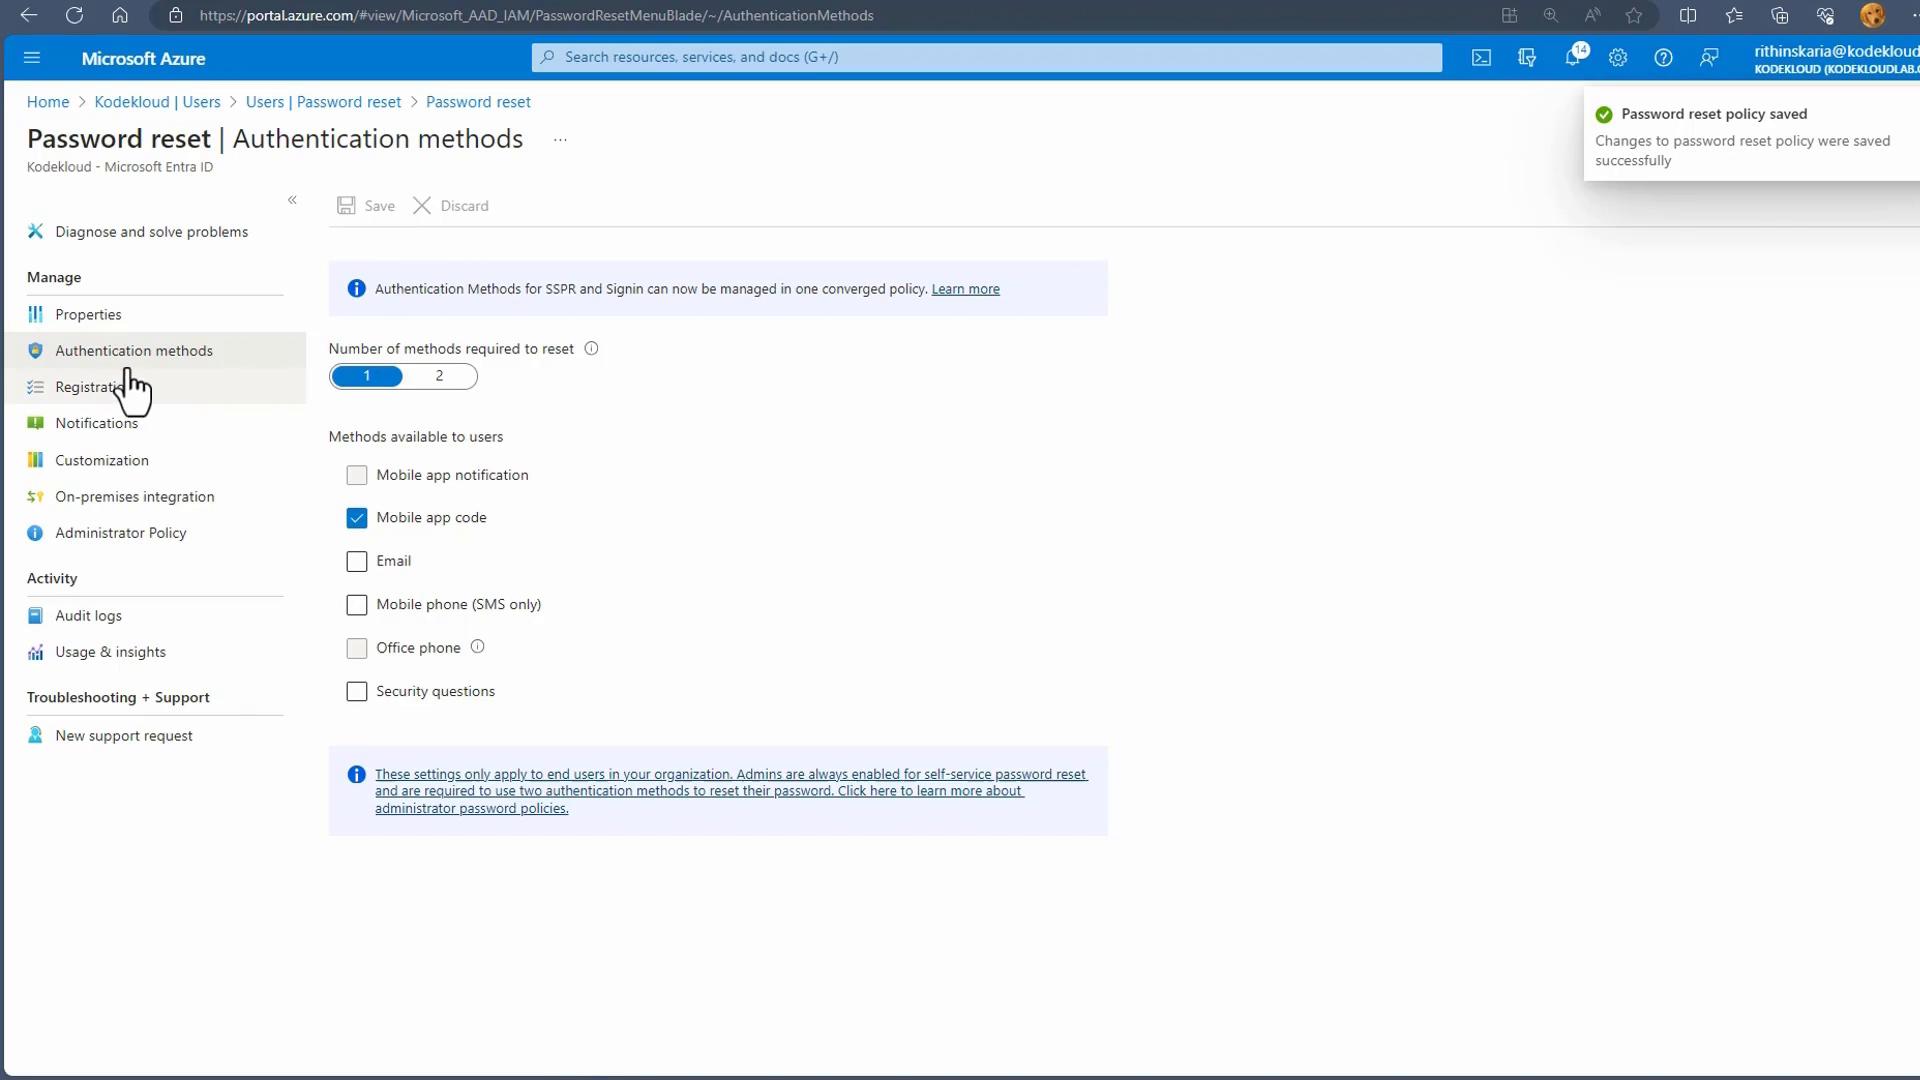
Task: Open Registration menu item
Action: [x=155, y=387]
